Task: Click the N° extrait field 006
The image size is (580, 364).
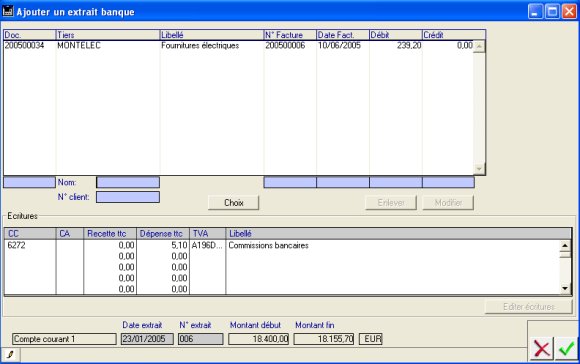Action: [x=200, y=339]
